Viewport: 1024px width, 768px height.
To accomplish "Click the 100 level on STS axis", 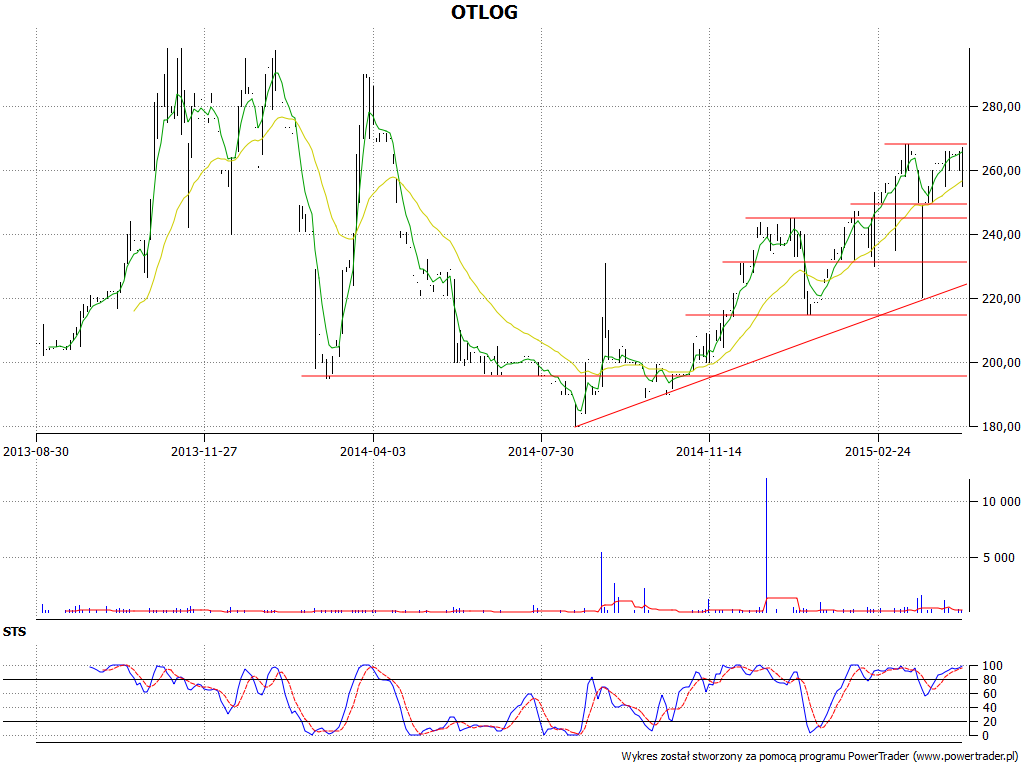I will [991, 666].
